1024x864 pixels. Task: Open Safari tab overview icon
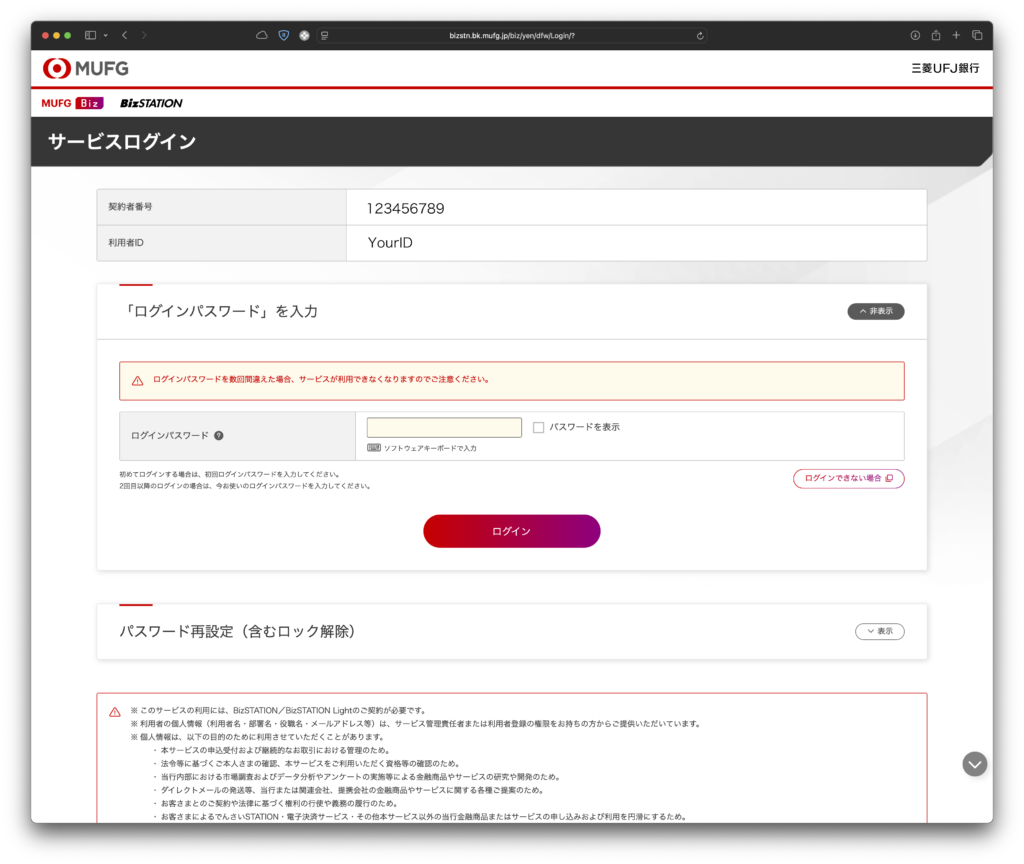point(977,35)
